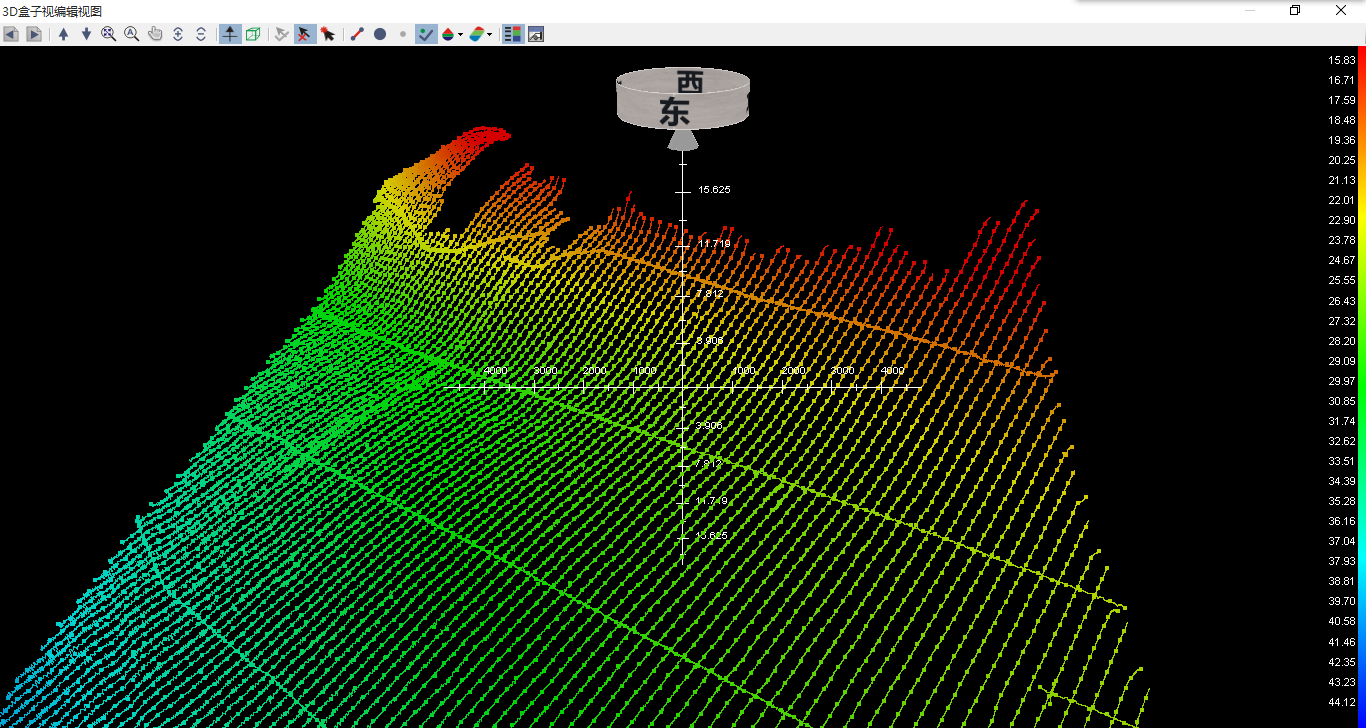The height and width of the screenshot is (728, 1366).
Task: Select the magnifier icon with letter A
Action: click(132, 34)
